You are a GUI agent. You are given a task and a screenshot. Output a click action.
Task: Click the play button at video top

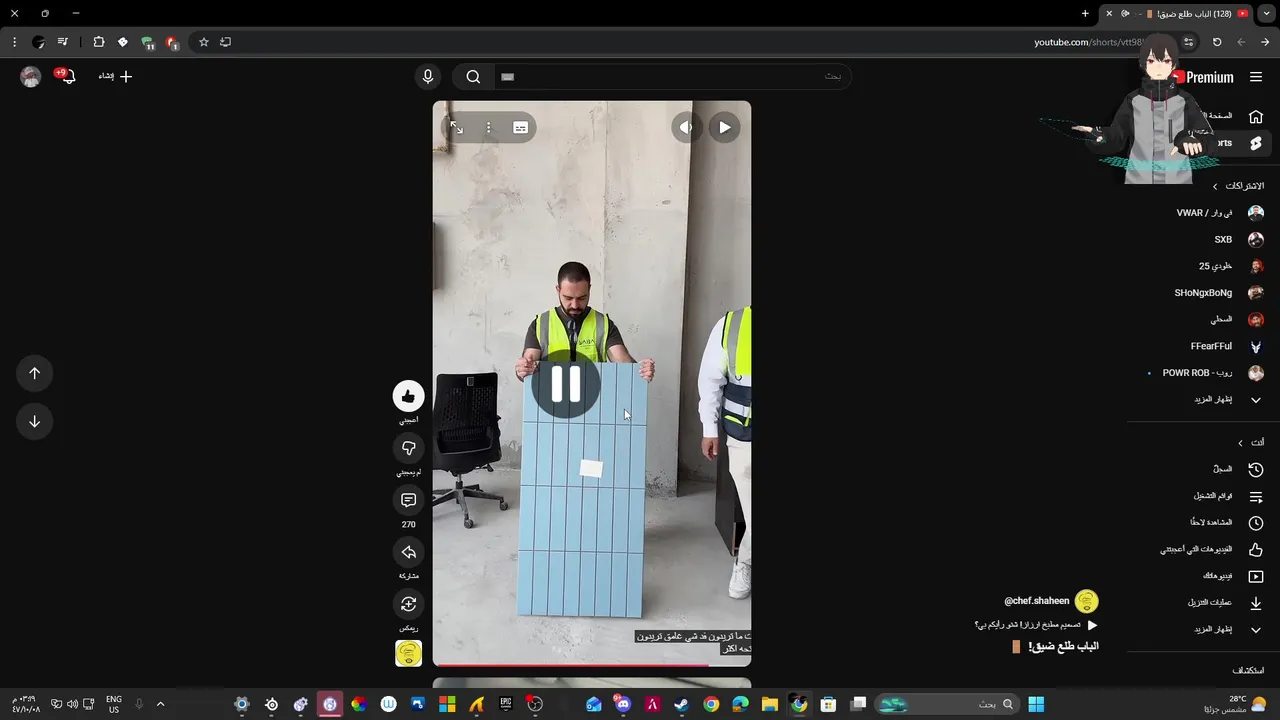tap(724, 127)
